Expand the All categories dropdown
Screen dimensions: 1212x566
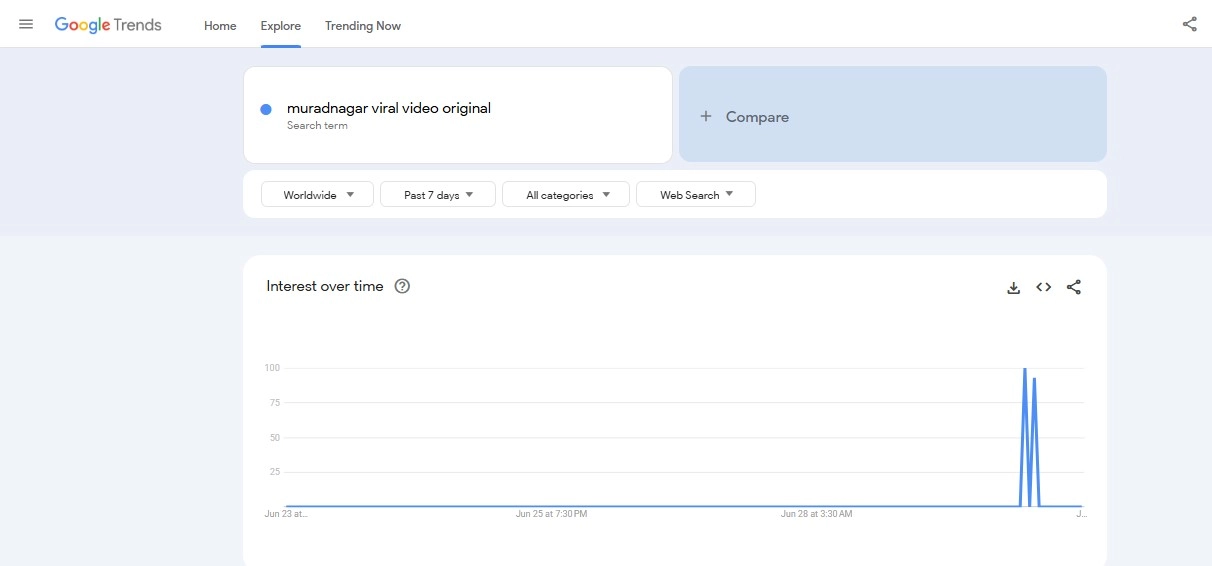[x=566, y=195]
